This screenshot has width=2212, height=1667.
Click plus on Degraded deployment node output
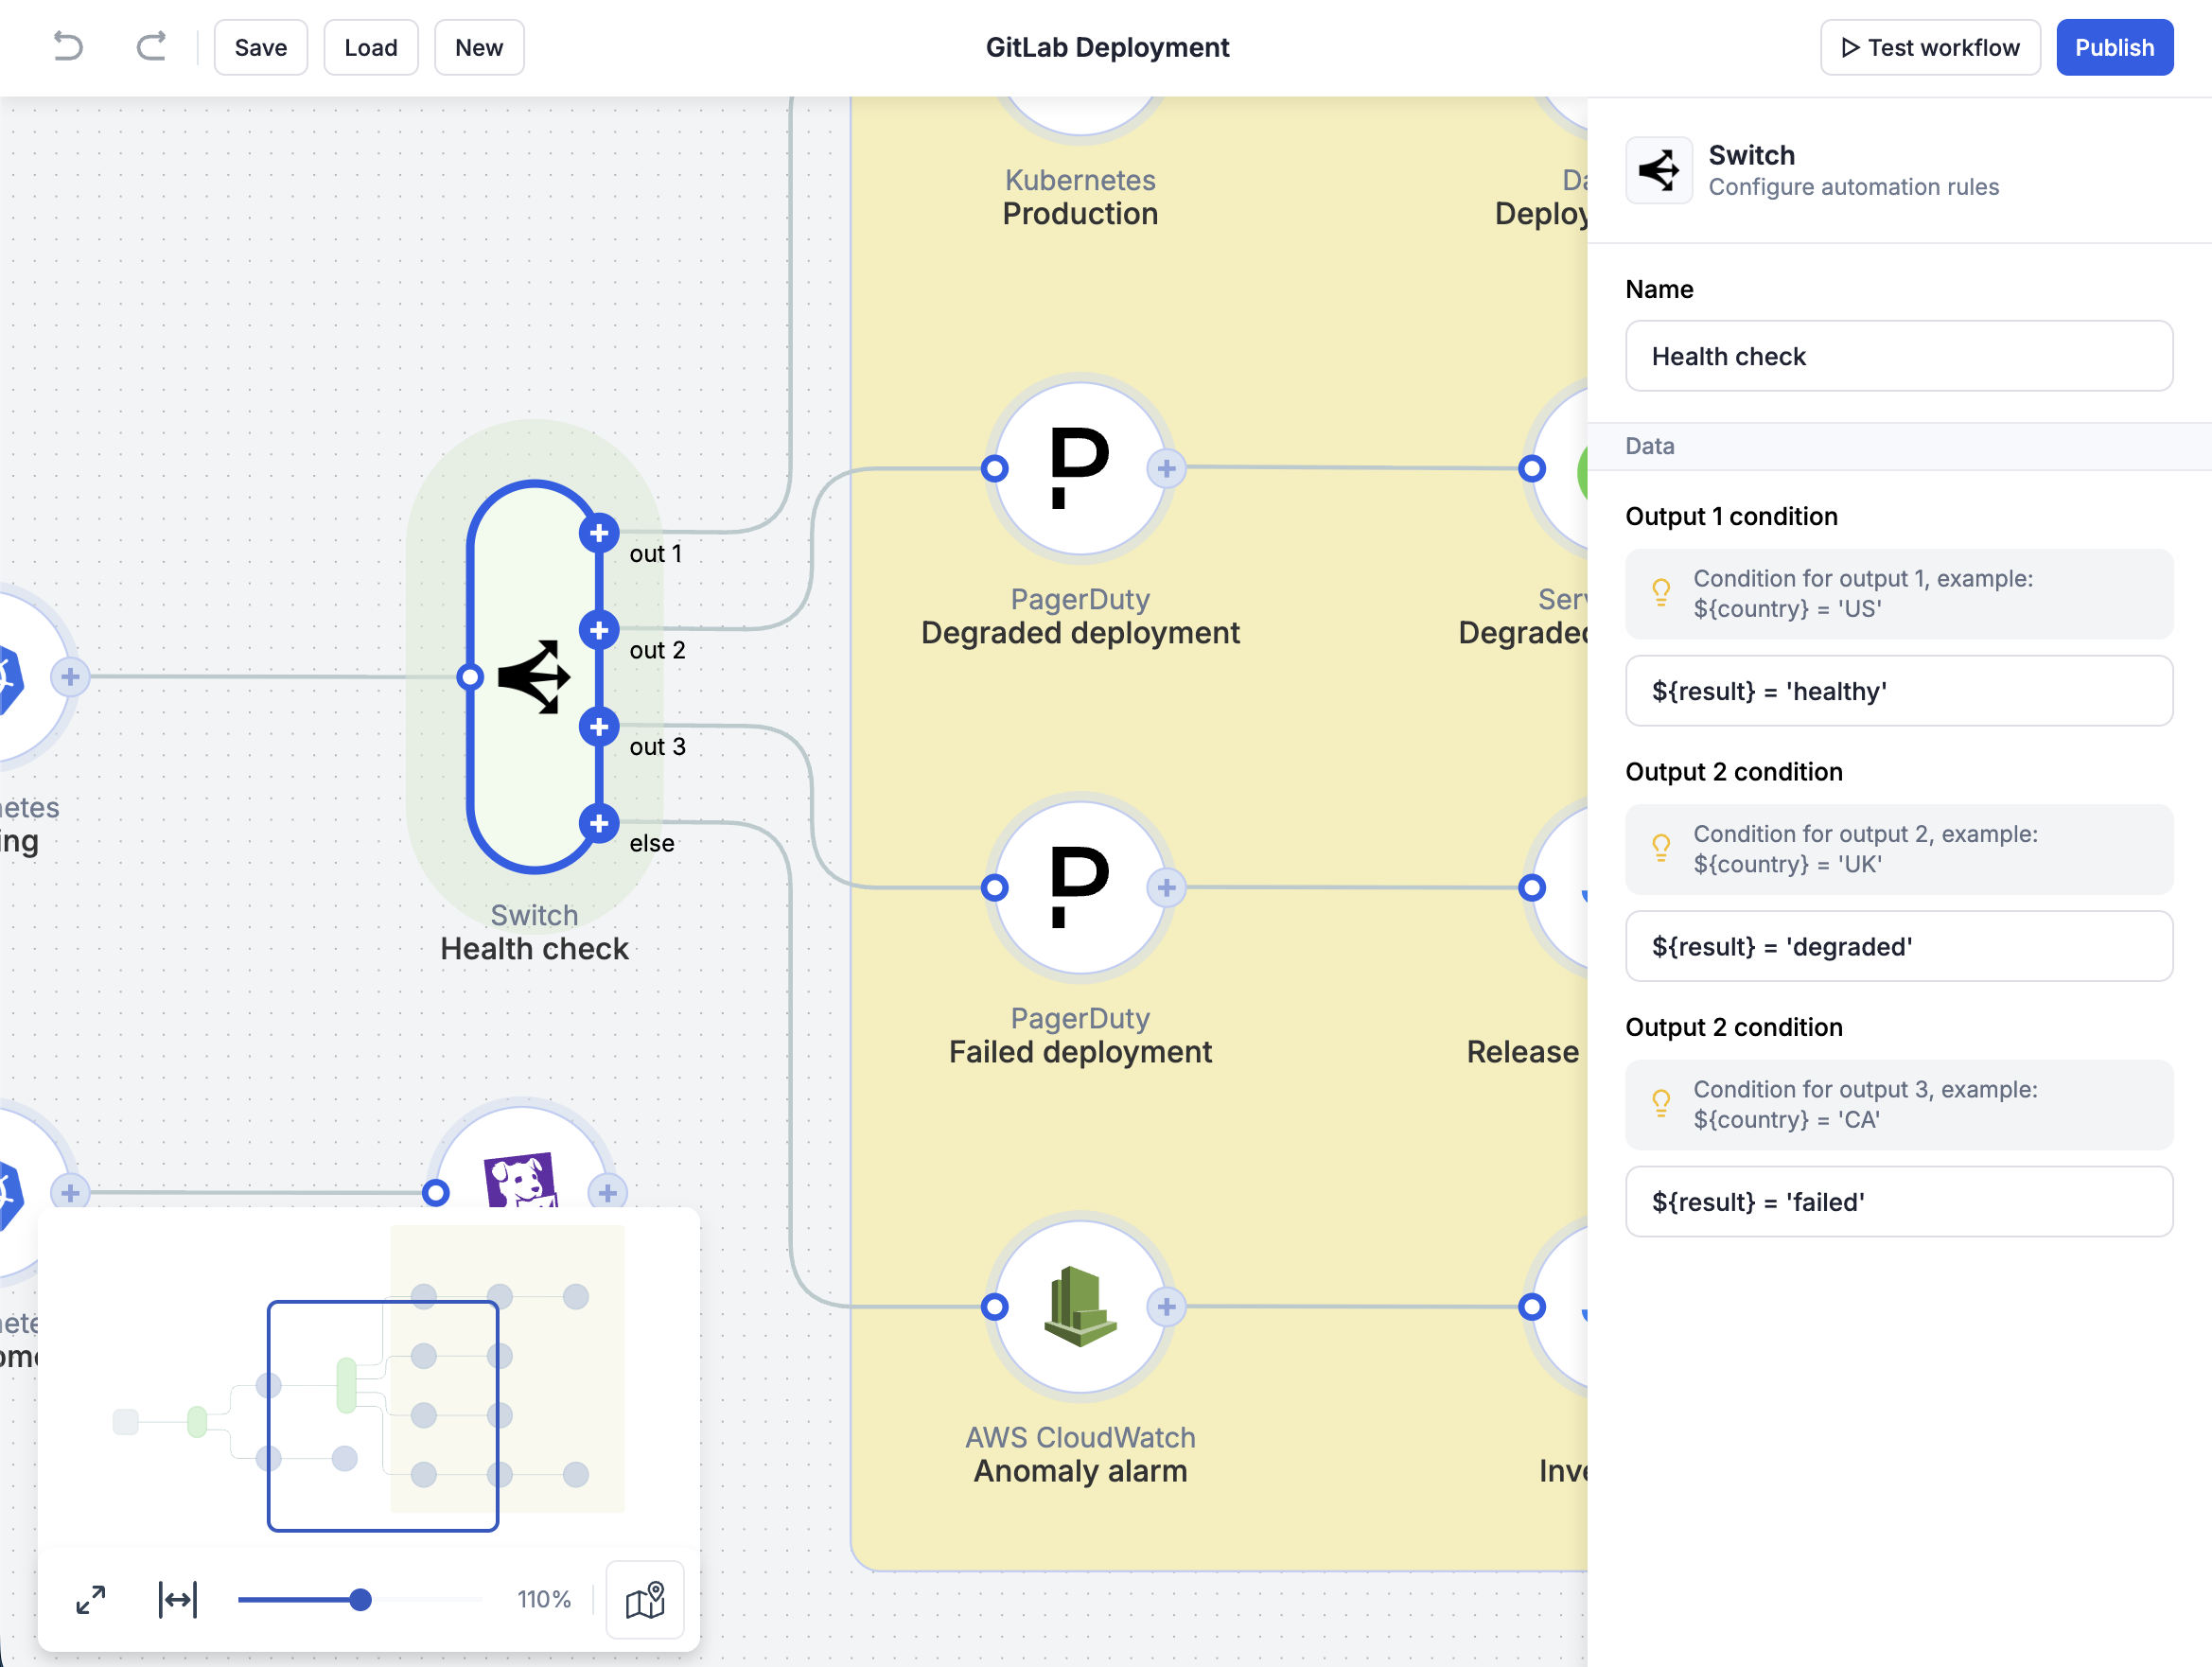[1166, 468]
